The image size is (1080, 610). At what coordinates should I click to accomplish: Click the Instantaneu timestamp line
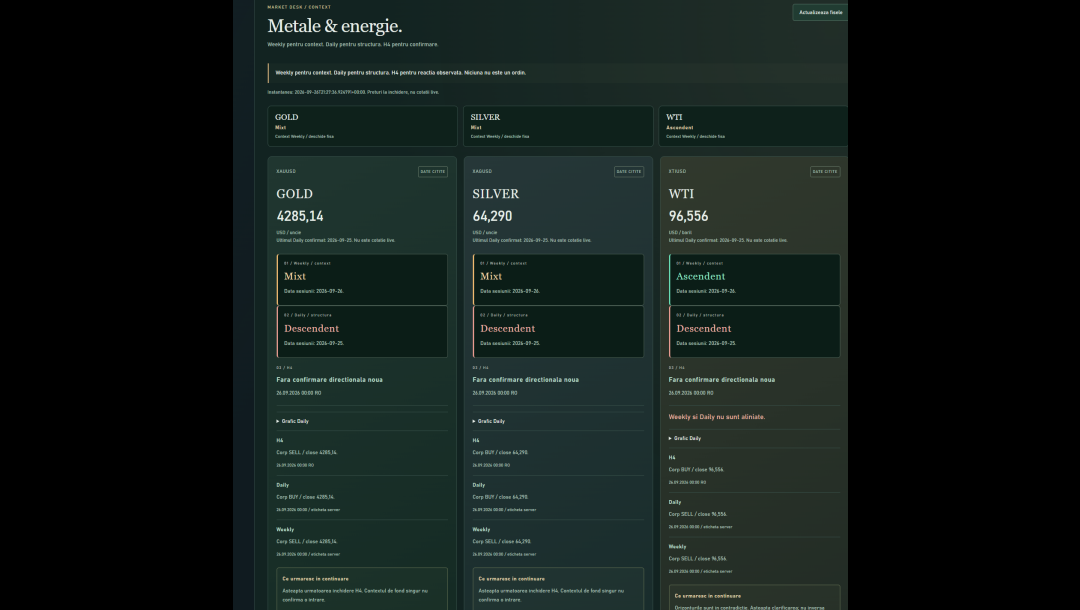pyautogui.click(x=353, y=92)
